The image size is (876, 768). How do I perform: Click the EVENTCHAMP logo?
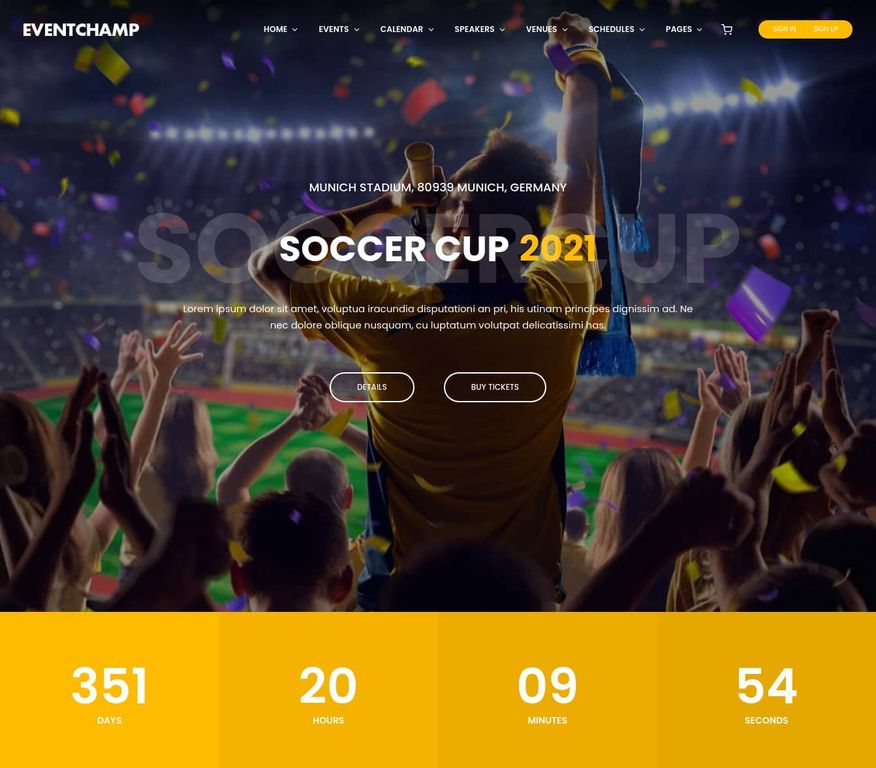tap(81, 30)
